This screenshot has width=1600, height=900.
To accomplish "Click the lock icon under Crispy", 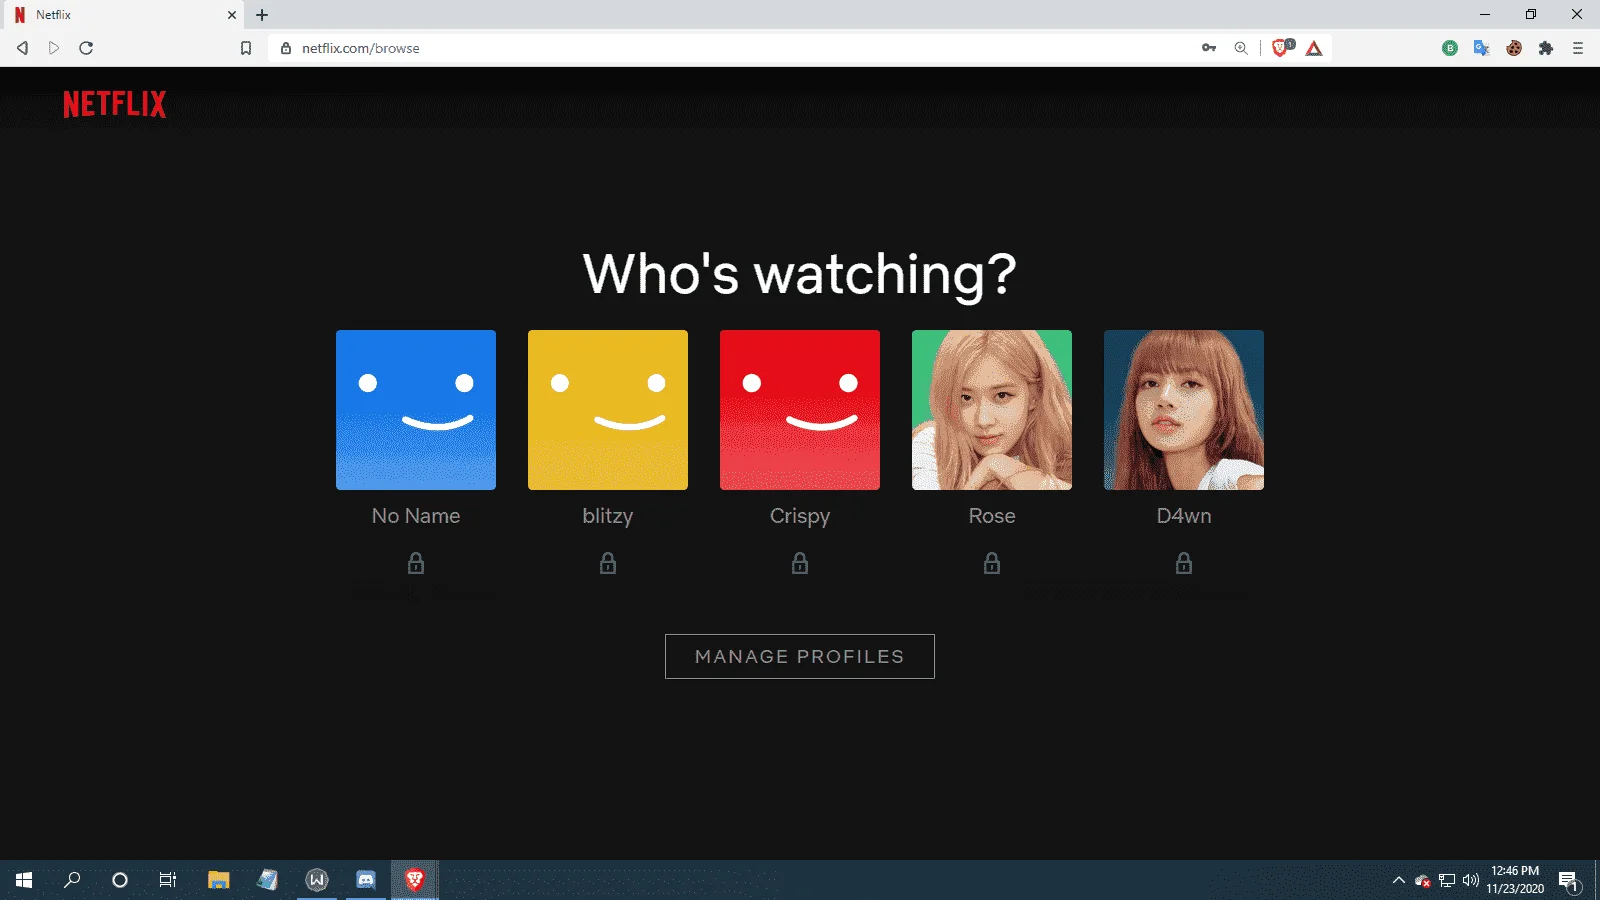I will [800, 563].
